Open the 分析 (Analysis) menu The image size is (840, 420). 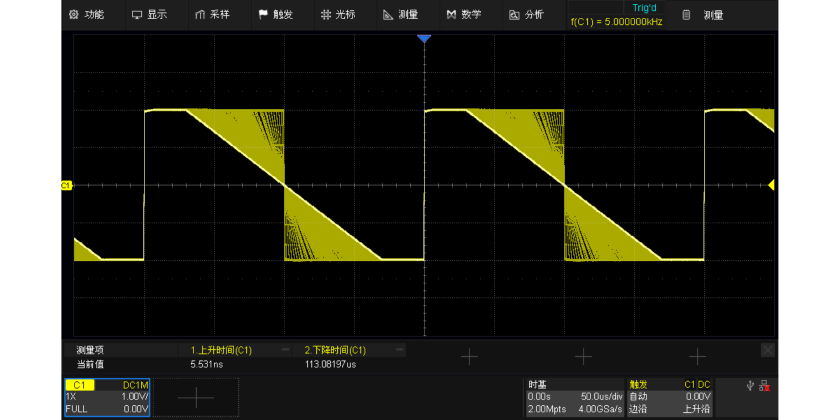pyautogui.click(x=526, y=15)
